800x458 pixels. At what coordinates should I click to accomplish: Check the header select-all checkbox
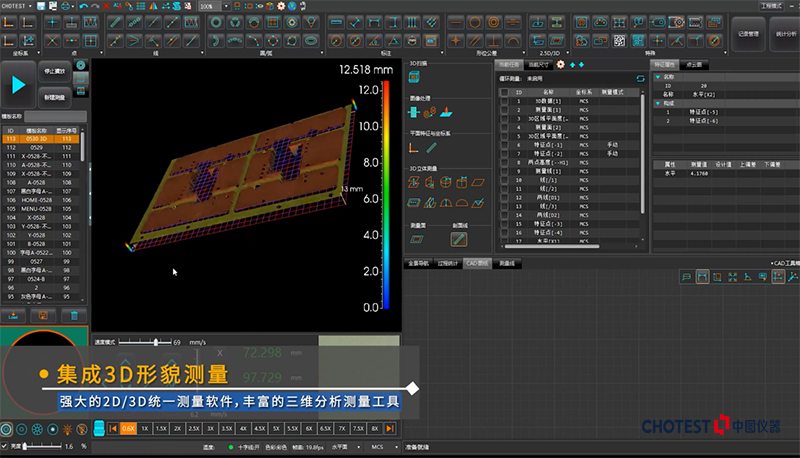pos(505,90)
